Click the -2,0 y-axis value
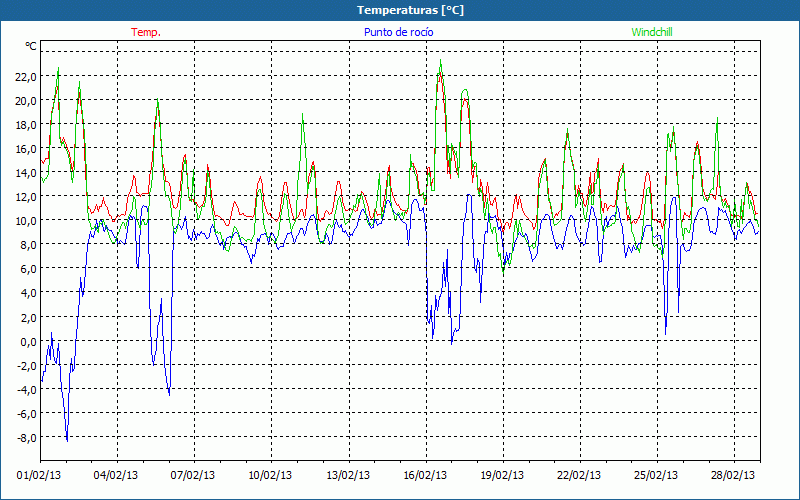The height and width of the screenshot is (500, 800). click(x=27, y=365)
